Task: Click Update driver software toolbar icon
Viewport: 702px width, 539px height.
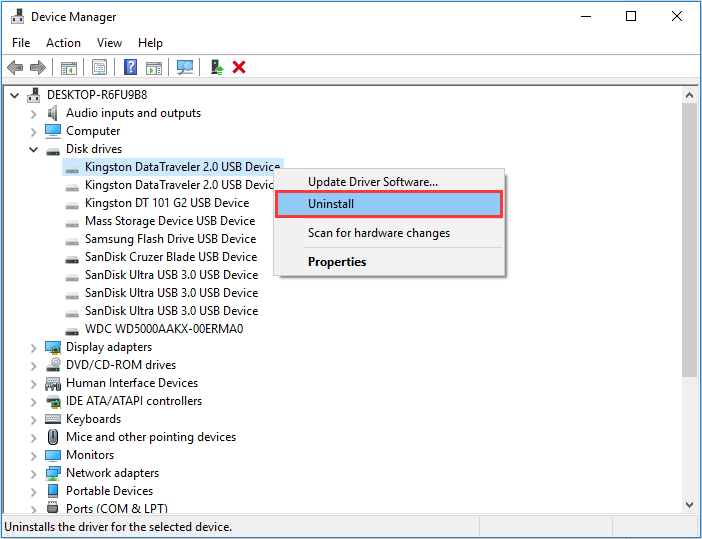Action: point(217,68)
